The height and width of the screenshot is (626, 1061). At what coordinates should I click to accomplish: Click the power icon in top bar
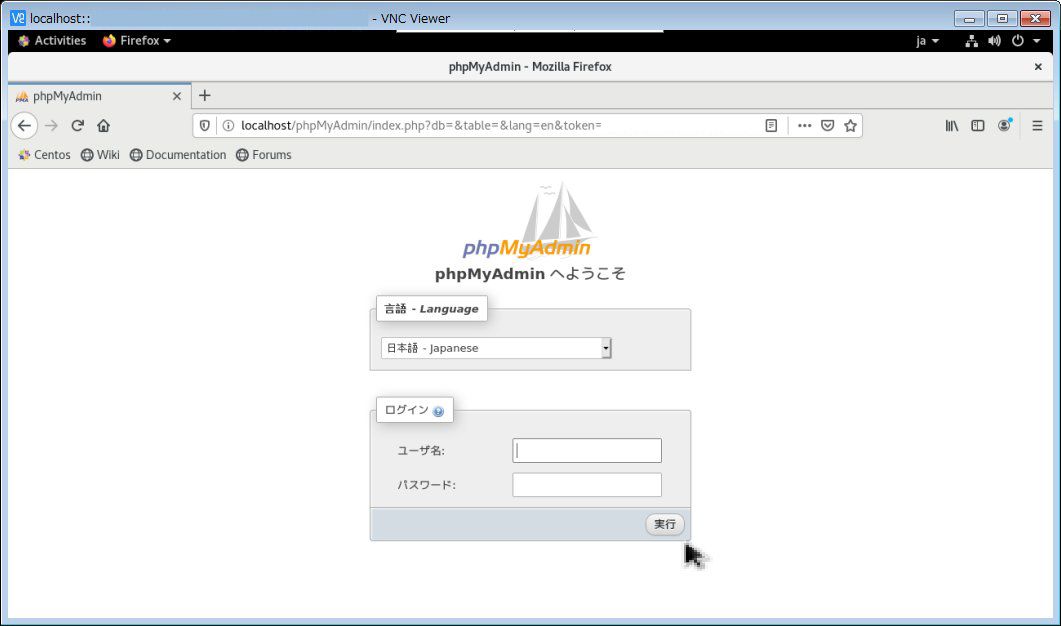[1018, 41]
